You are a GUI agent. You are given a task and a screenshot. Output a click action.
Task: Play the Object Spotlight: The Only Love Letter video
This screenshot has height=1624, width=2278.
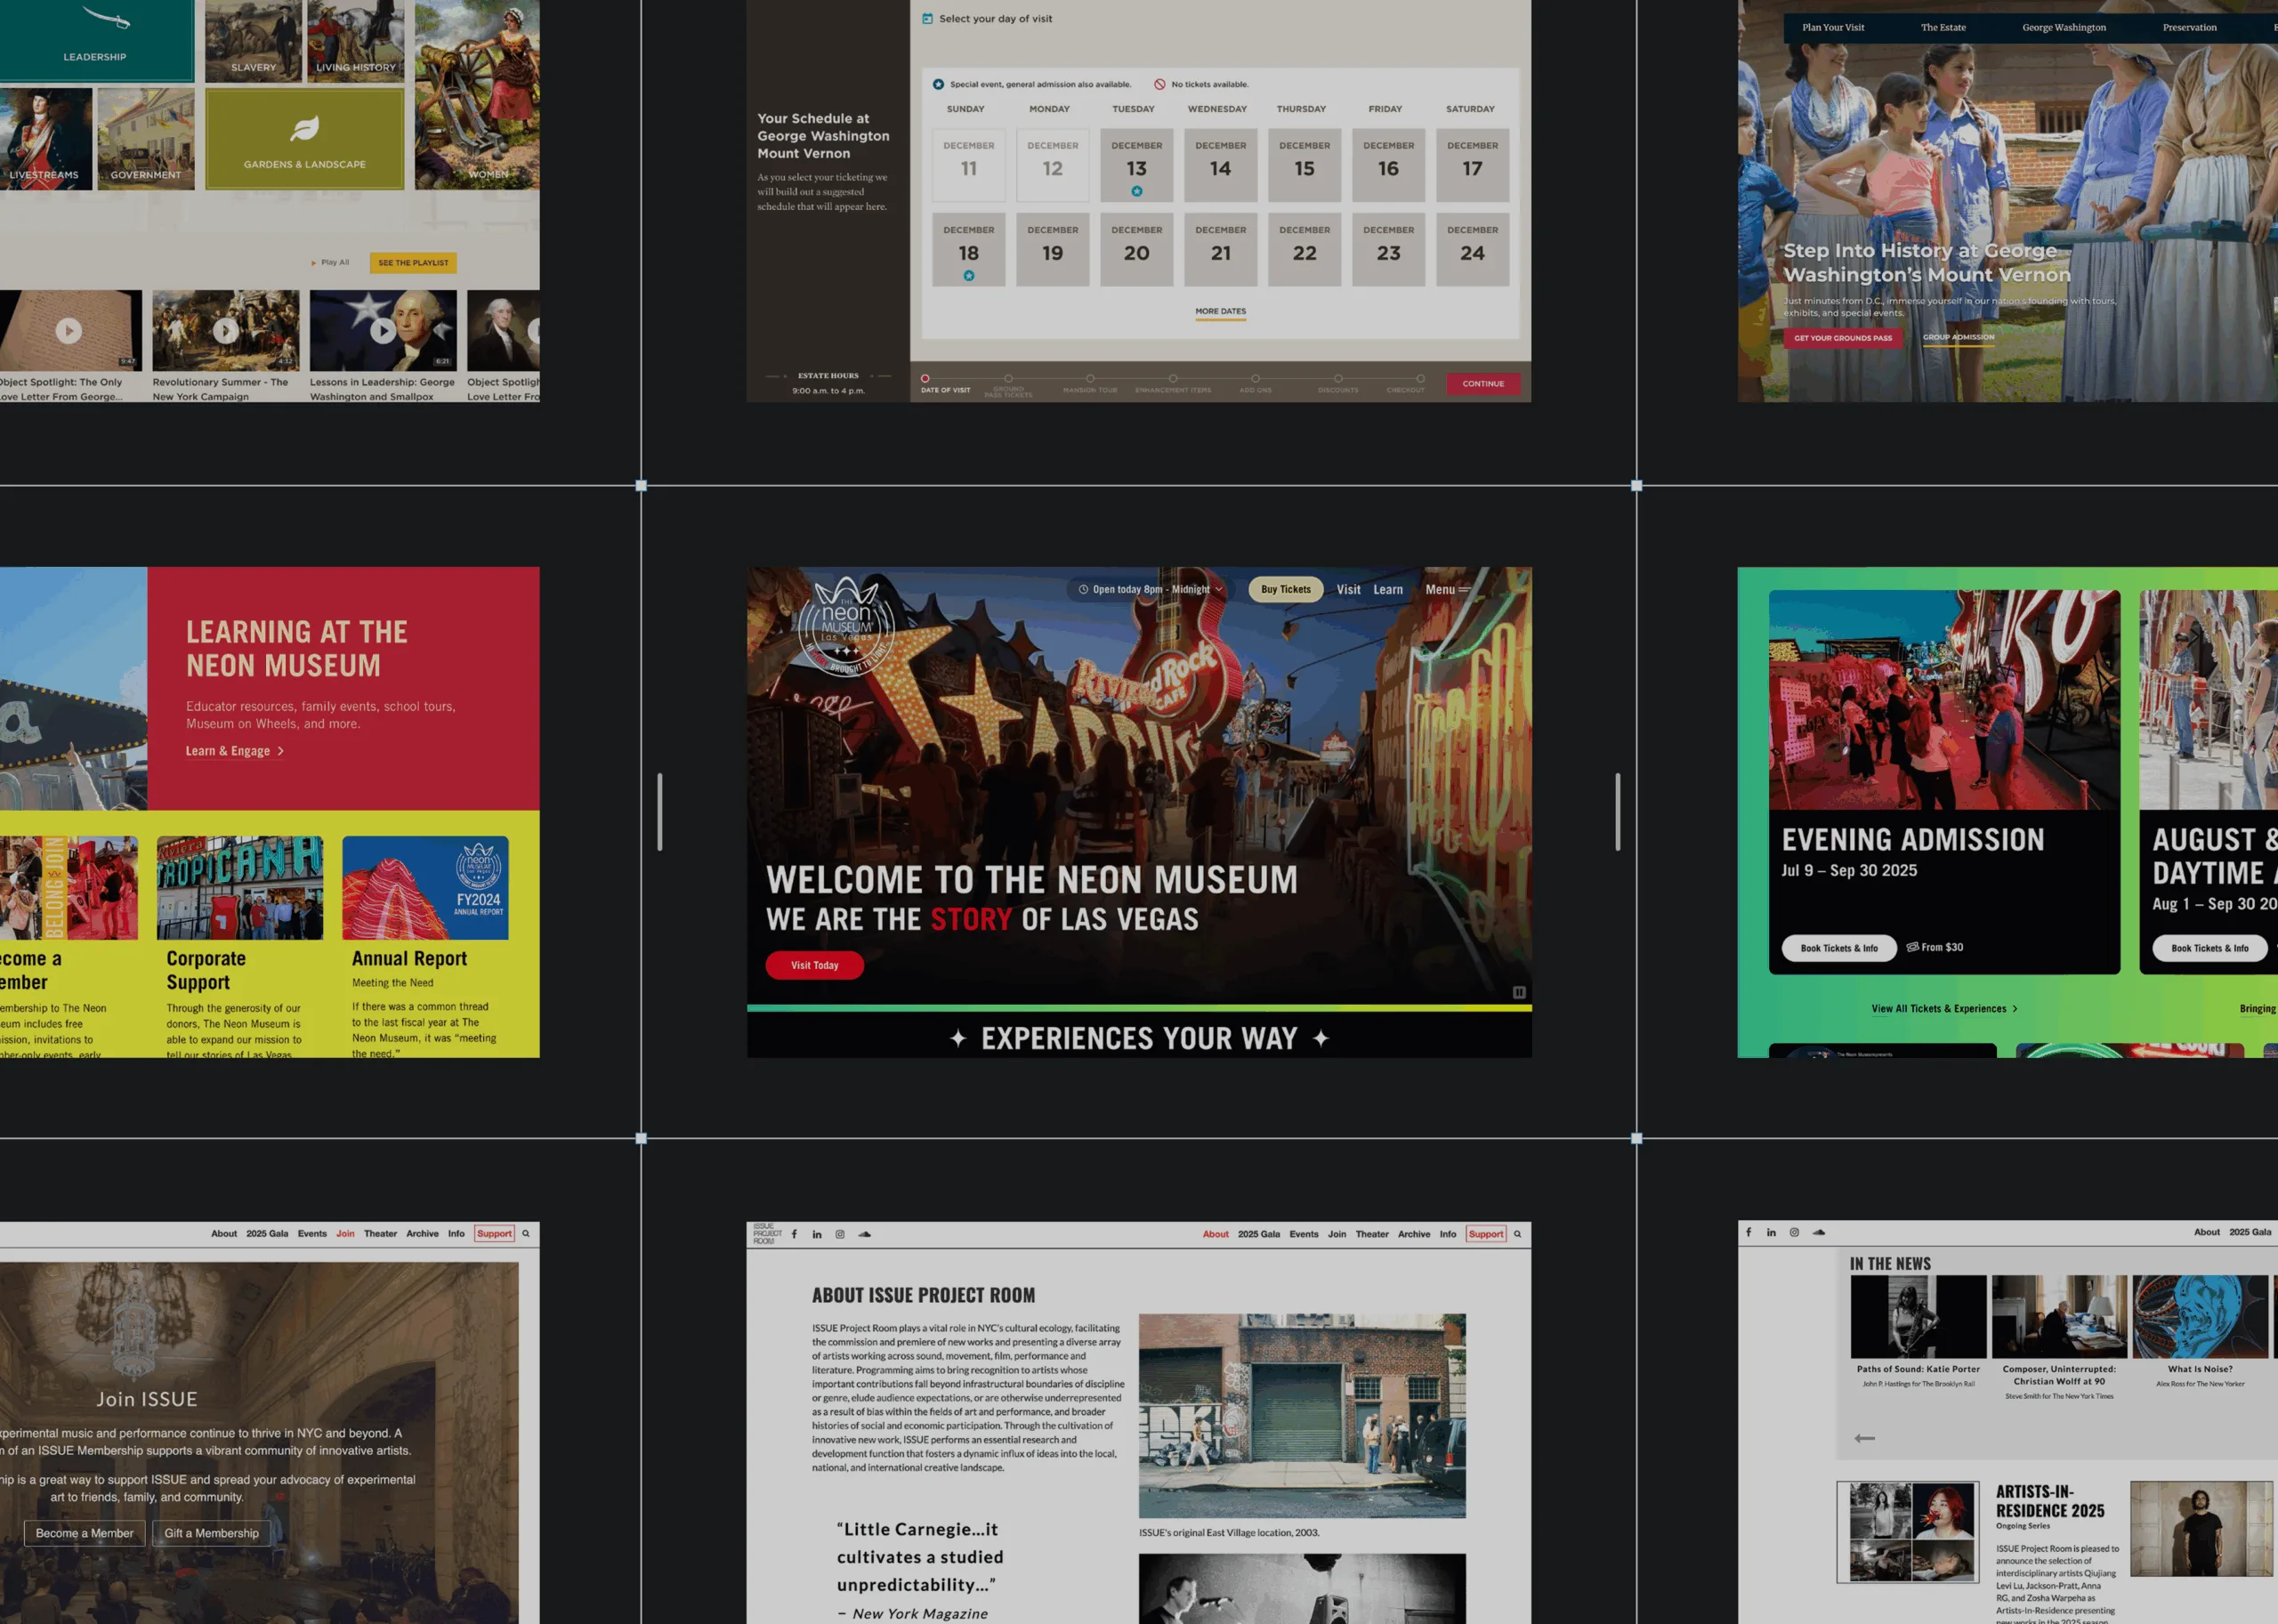pyautogui.click(x=68, y=330)
